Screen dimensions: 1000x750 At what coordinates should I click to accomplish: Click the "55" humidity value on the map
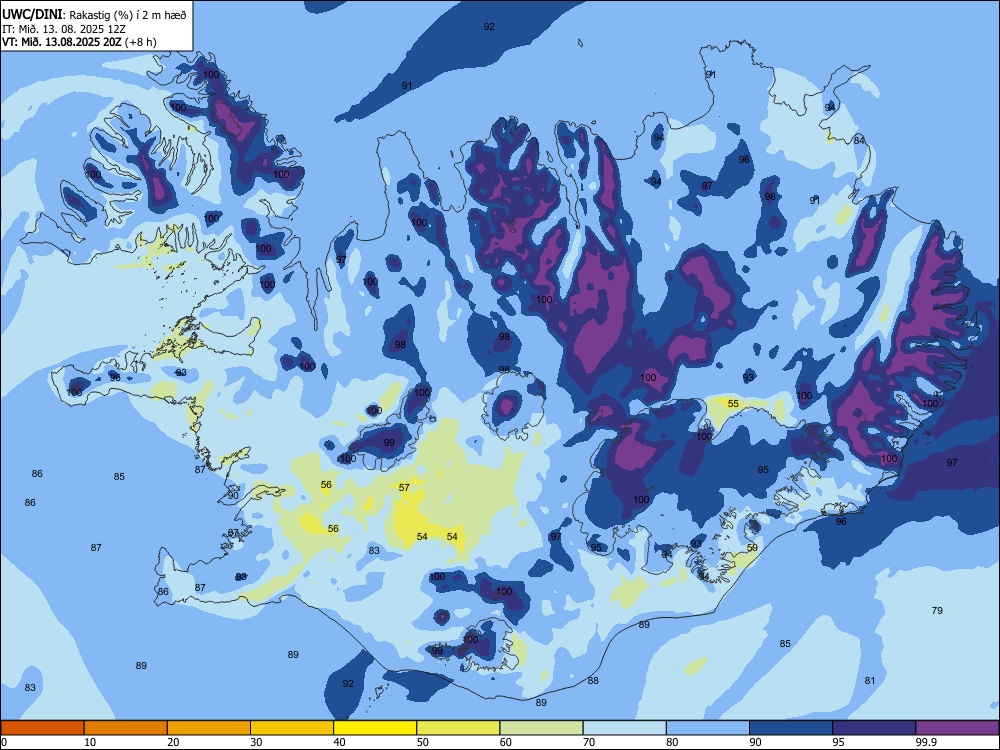(733, 404)
